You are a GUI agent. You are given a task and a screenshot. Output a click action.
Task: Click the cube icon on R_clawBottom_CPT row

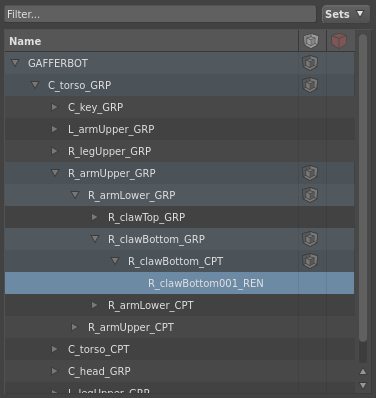(x=310, y=261)
